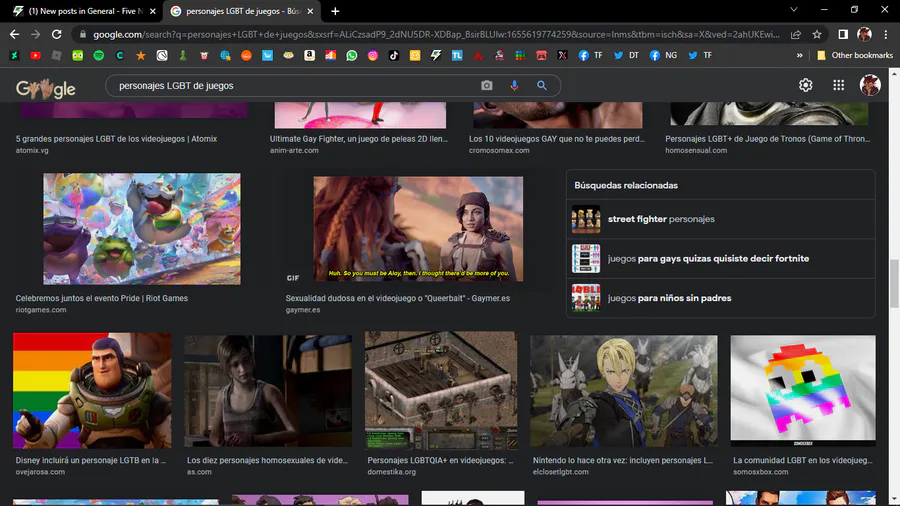Screen dimensions: 900x506
Task: Share this page from address bar
Action: click(x=796, y=34)
